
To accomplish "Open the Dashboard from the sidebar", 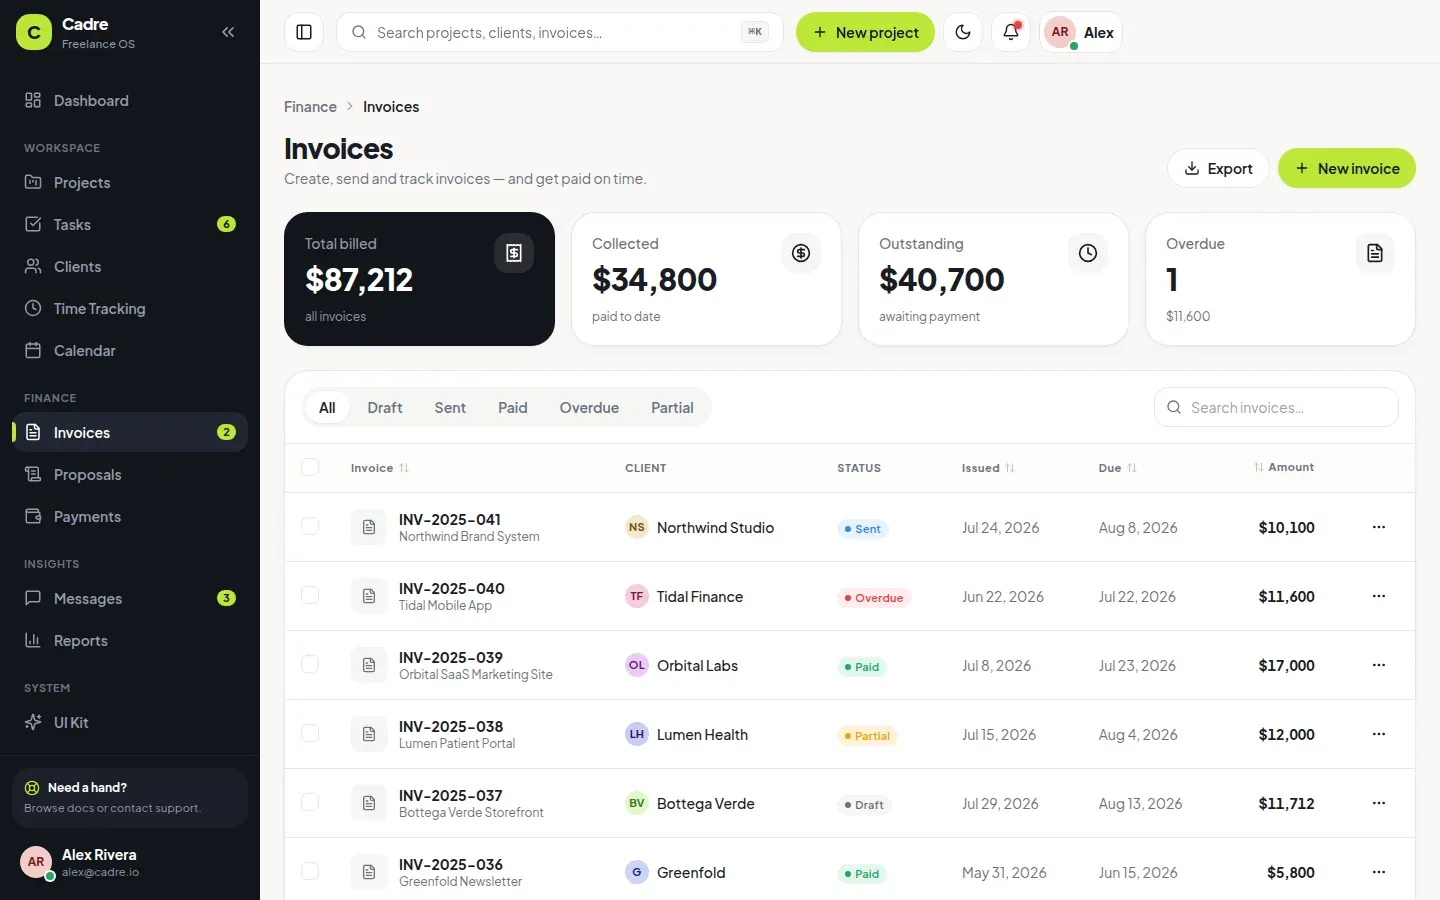I will pyautogui.click(x=130, y=100).
